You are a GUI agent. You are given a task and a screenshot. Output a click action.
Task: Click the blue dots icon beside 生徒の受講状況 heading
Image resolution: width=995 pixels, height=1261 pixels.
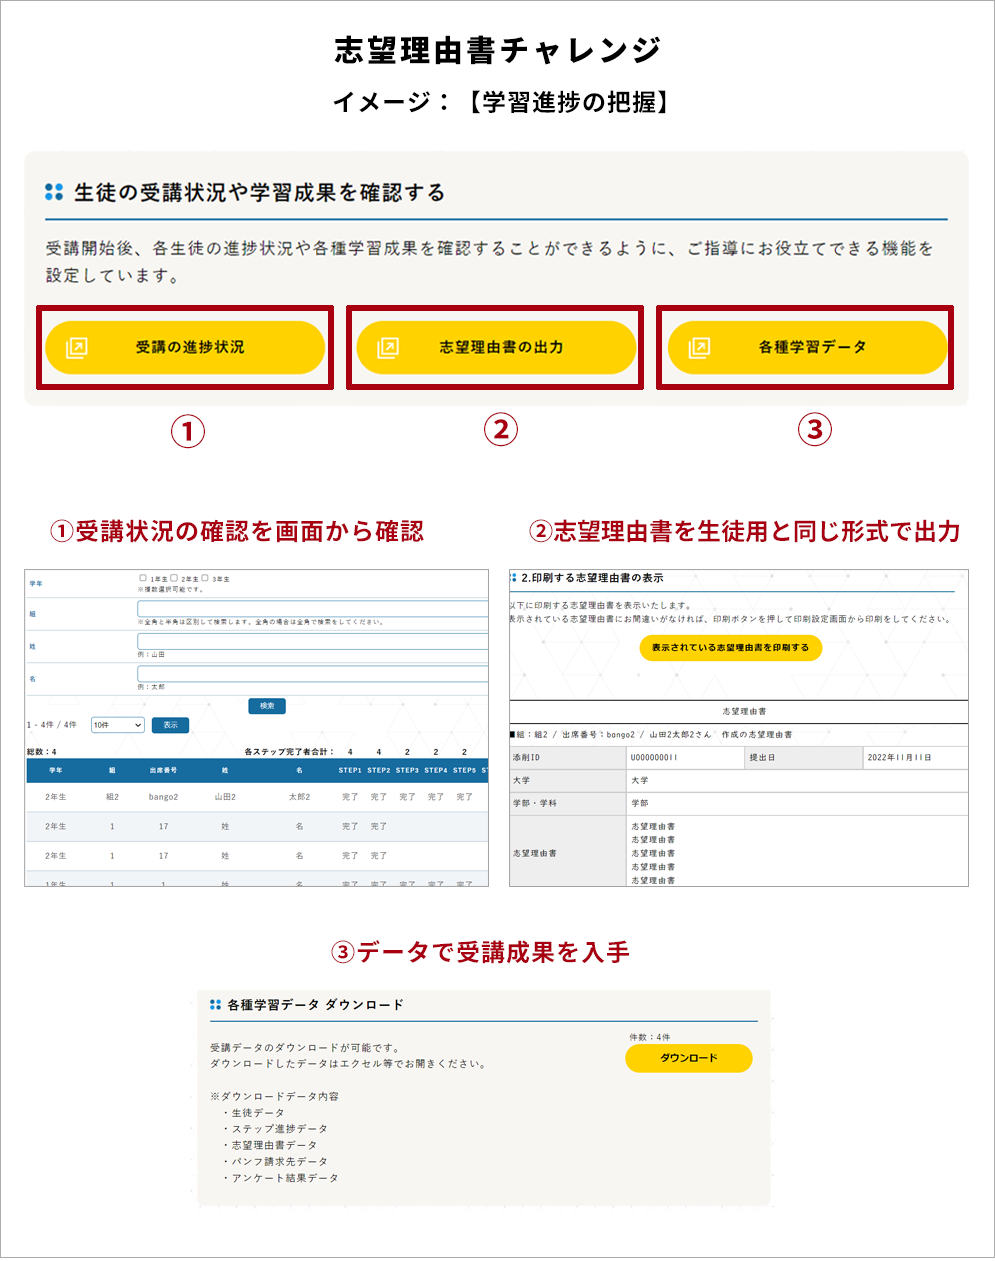coord(54,192)
